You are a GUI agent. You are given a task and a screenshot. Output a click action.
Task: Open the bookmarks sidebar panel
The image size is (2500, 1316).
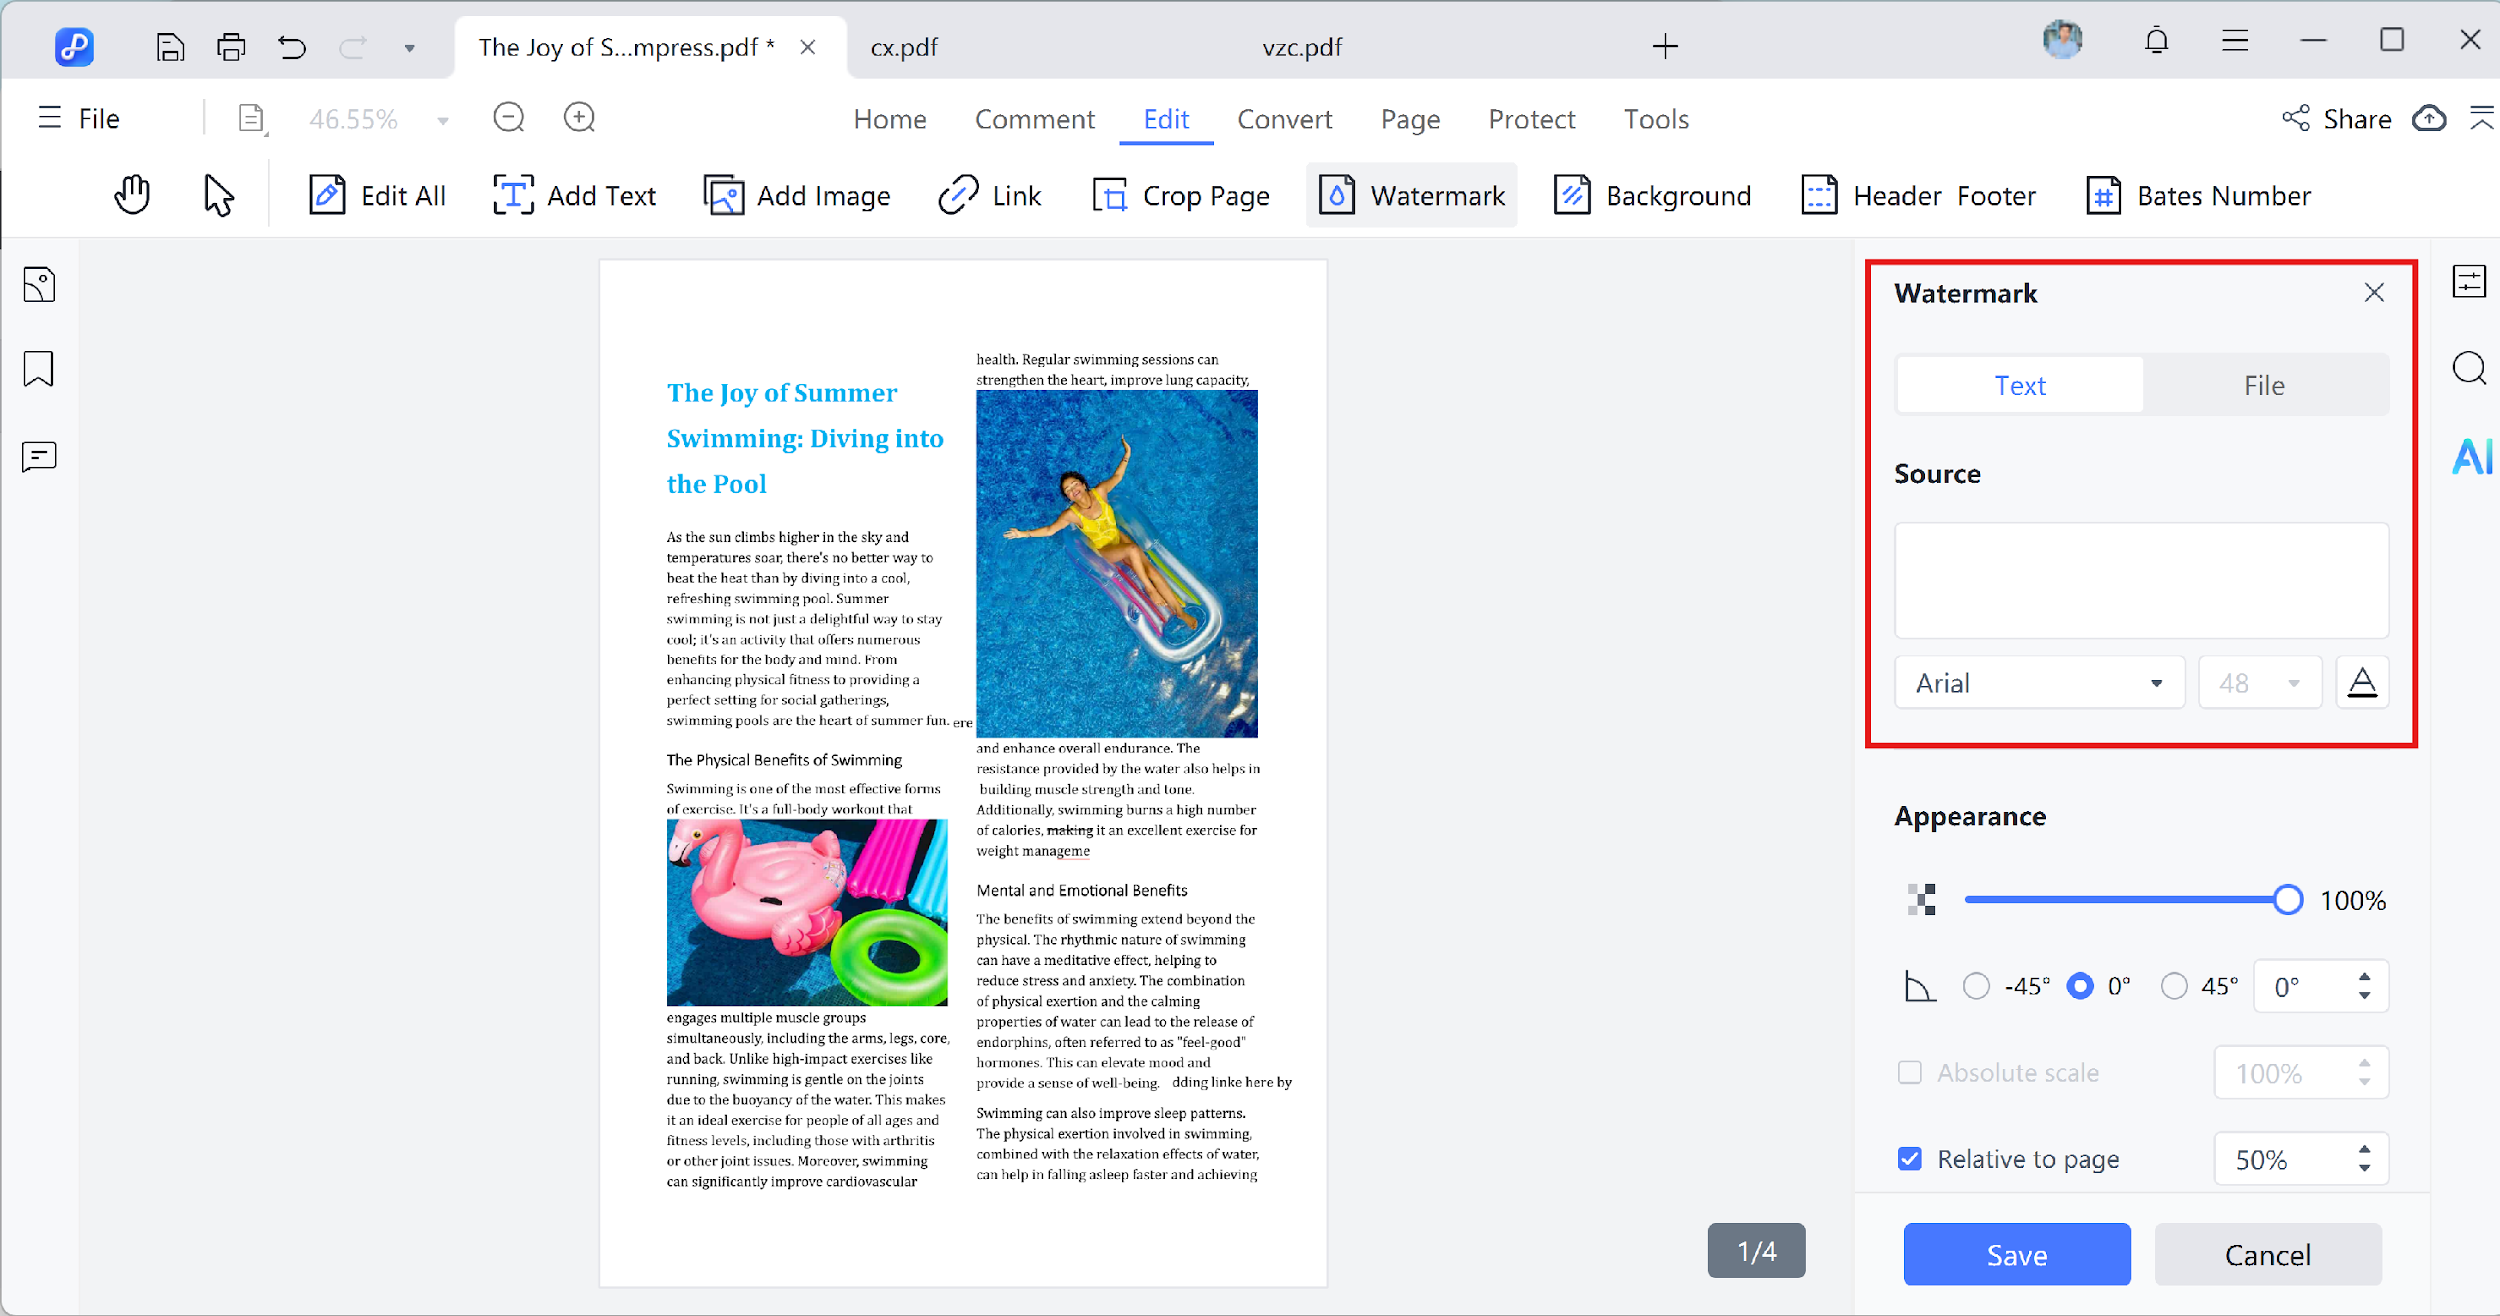click(x=39, y=369)
